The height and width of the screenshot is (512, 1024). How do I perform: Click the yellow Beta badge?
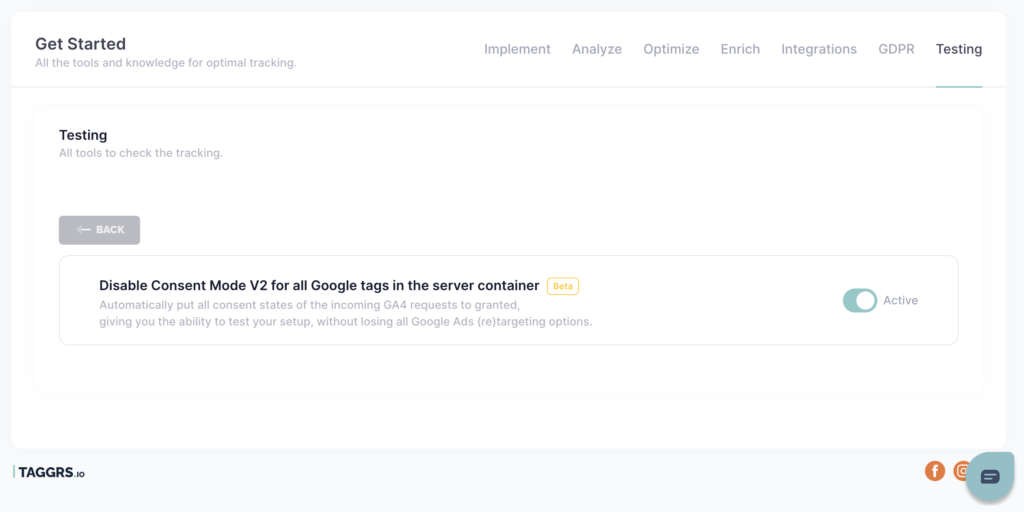click(x=562, y=286)
